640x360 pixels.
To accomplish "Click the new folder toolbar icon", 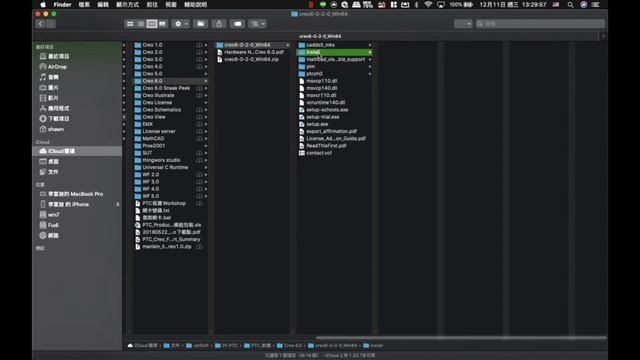I will (x=200, y=24).
